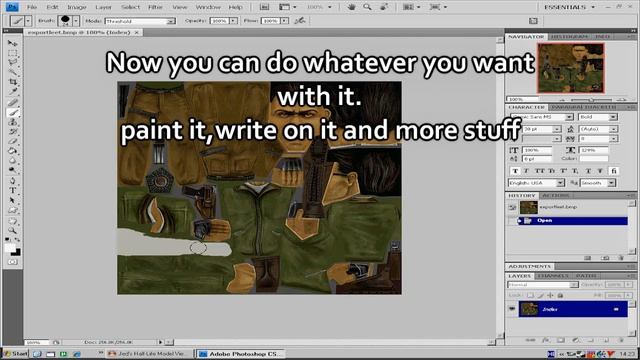Image resolution: width=640 pixels, height=360 pixels.
Task: Enable airbrush mode in the options bar
Action: [x=300, y=20]
